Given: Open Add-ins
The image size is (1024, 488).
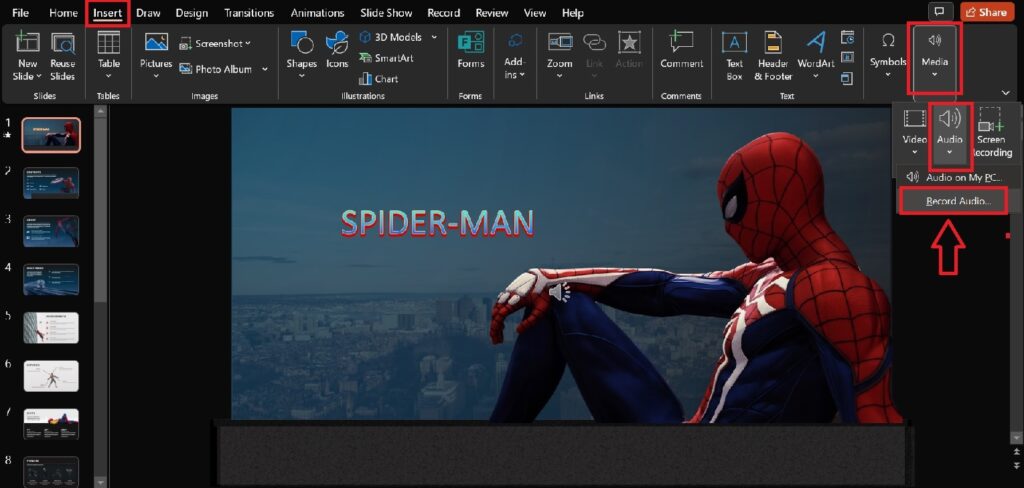Looking at the screenshot, I should pos(515,56).
